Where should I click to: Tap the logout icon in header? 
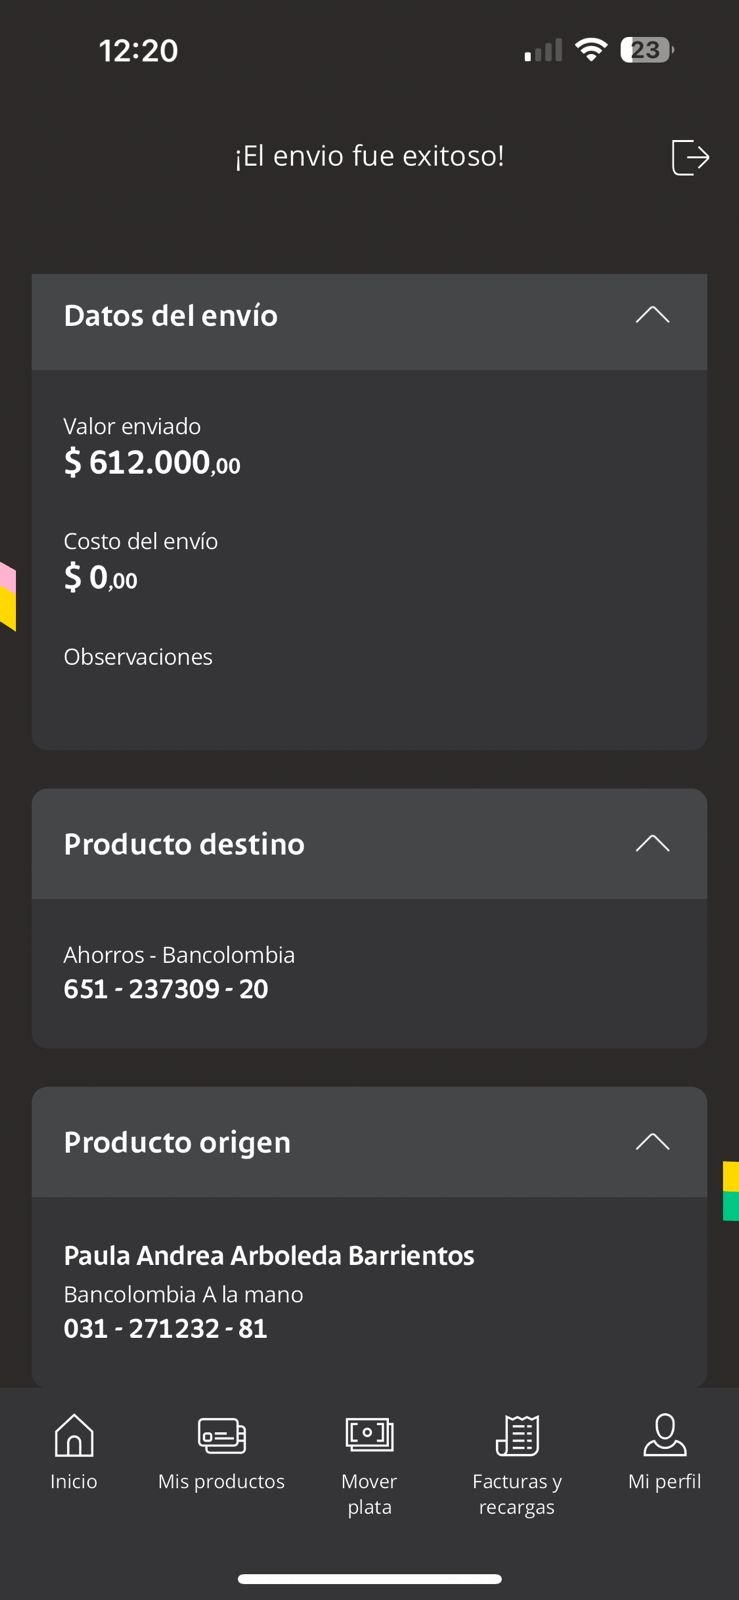tap(690, 157)
